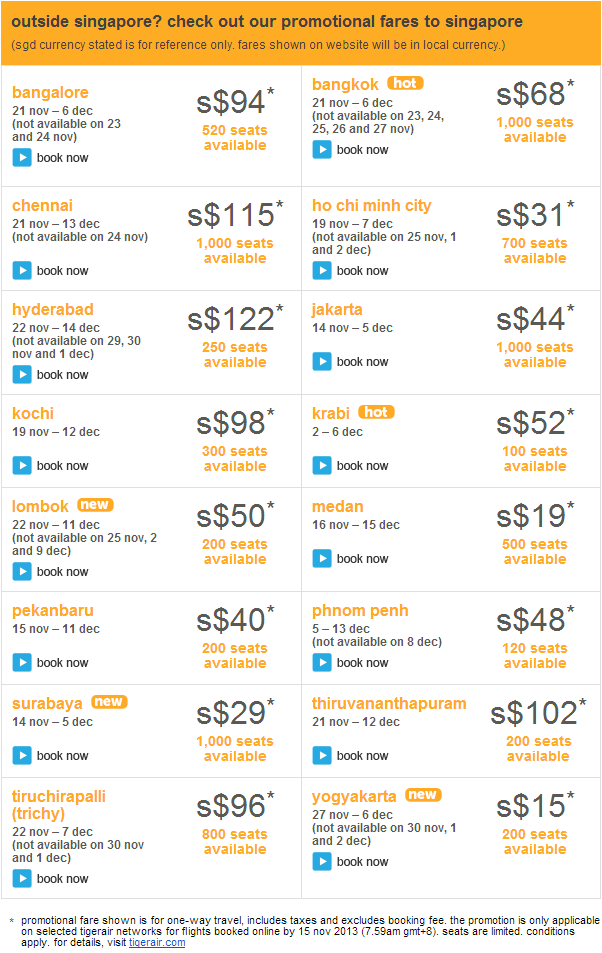Click 'book now' text for Yogyakarta

point(362,861)
